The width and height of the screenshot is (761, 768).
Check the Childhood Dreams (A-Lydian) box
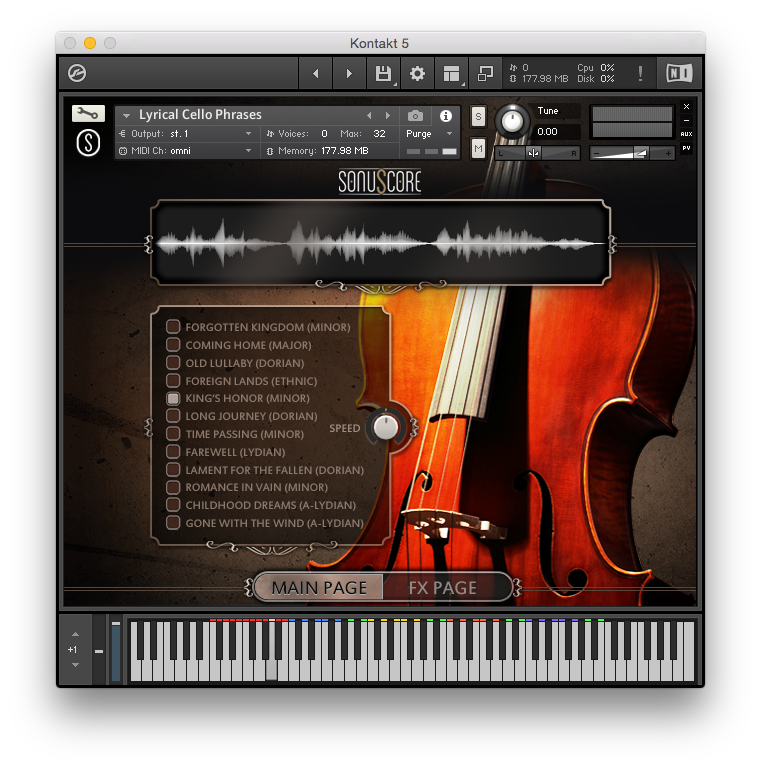pos(173,504)
